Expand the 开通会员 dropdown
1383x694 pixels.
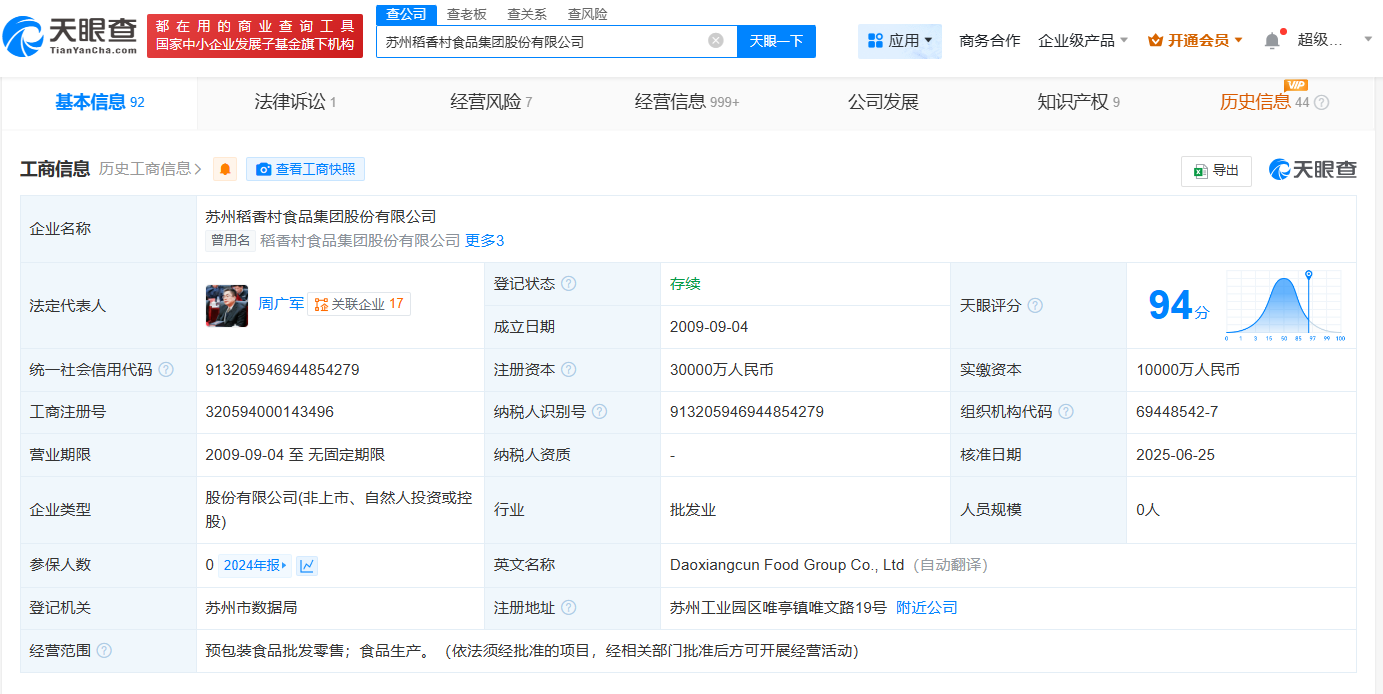click(1195, 41)
